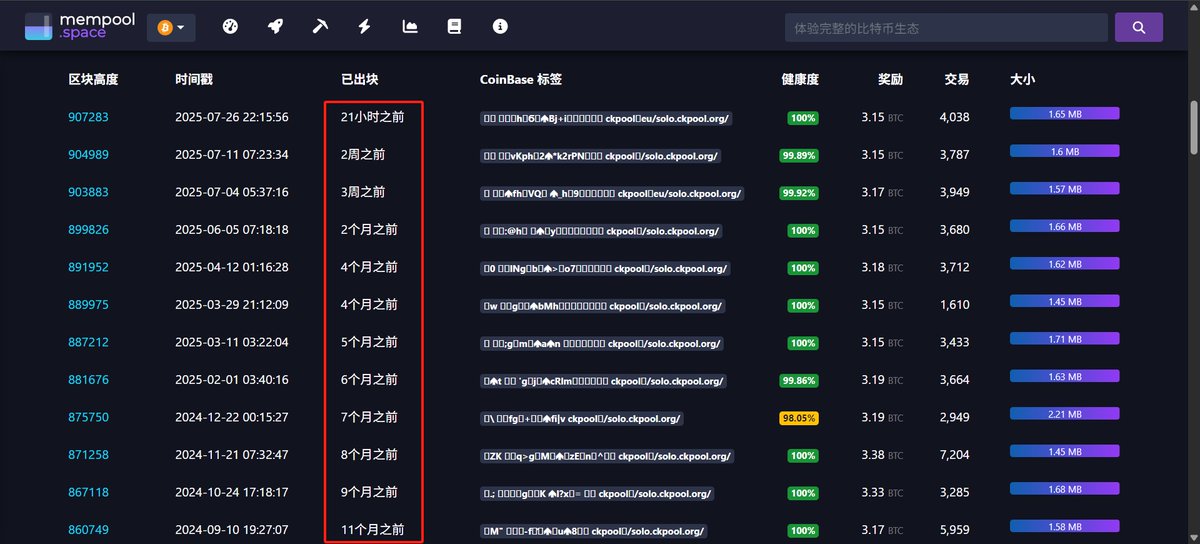This screenshot has height=544, width=1200.
Task: Click the 健康度 column header
Action: point(800,79)
